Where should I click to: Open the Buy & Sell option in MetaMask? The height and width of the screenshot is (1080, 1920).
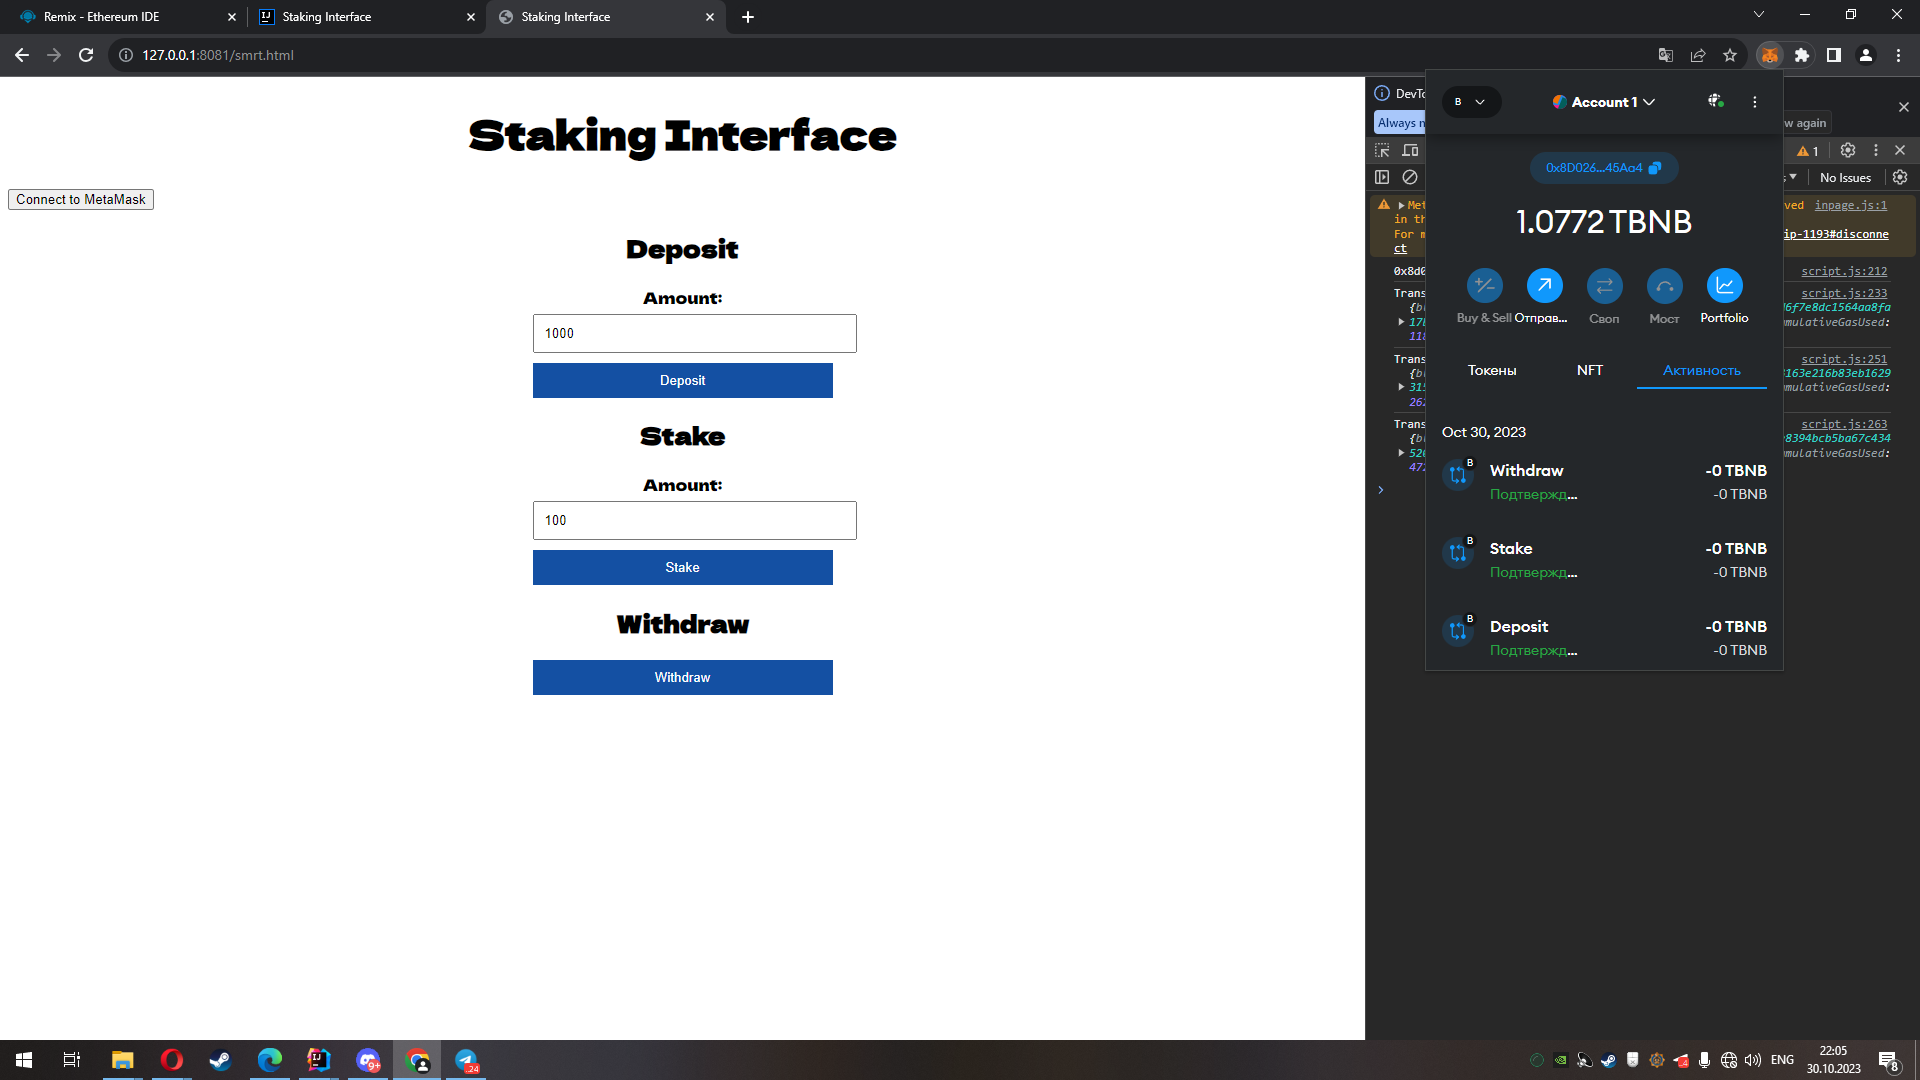click(1484, 287)
